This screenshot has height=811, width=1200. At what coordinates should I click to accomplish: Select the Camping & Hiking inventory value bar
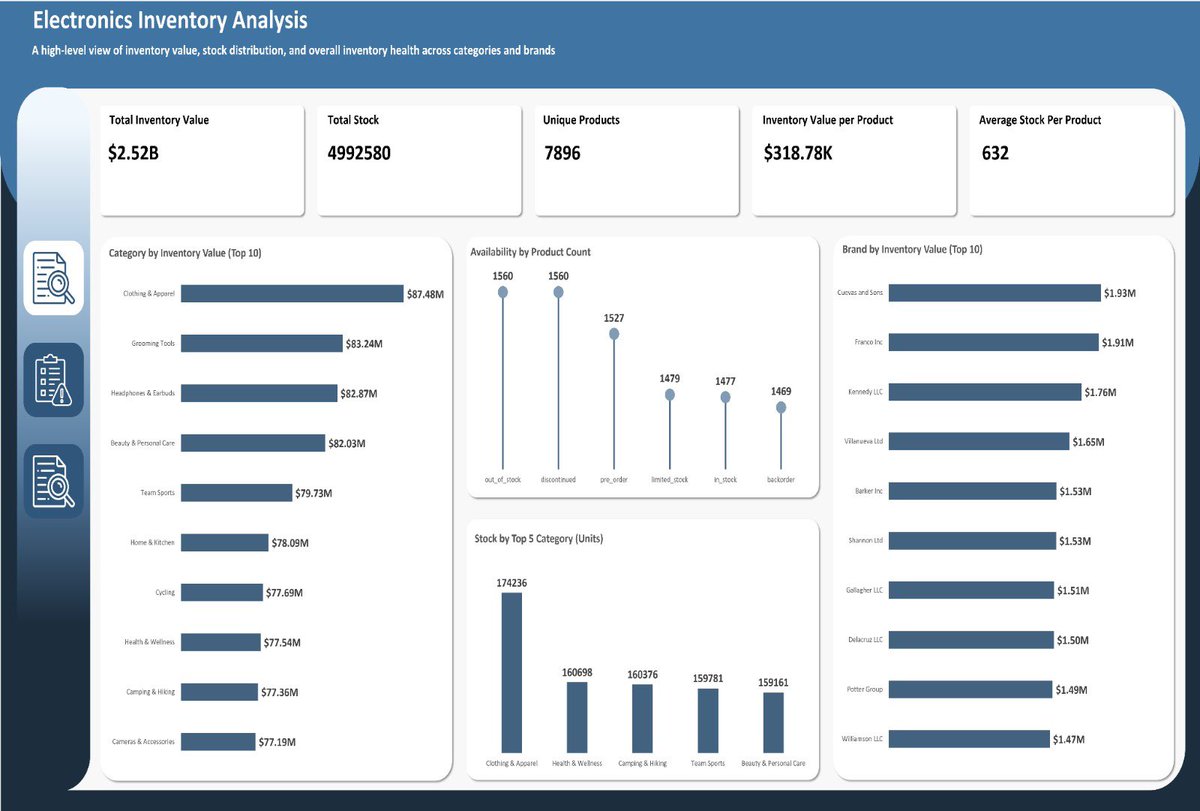click(x=219, y=692)
